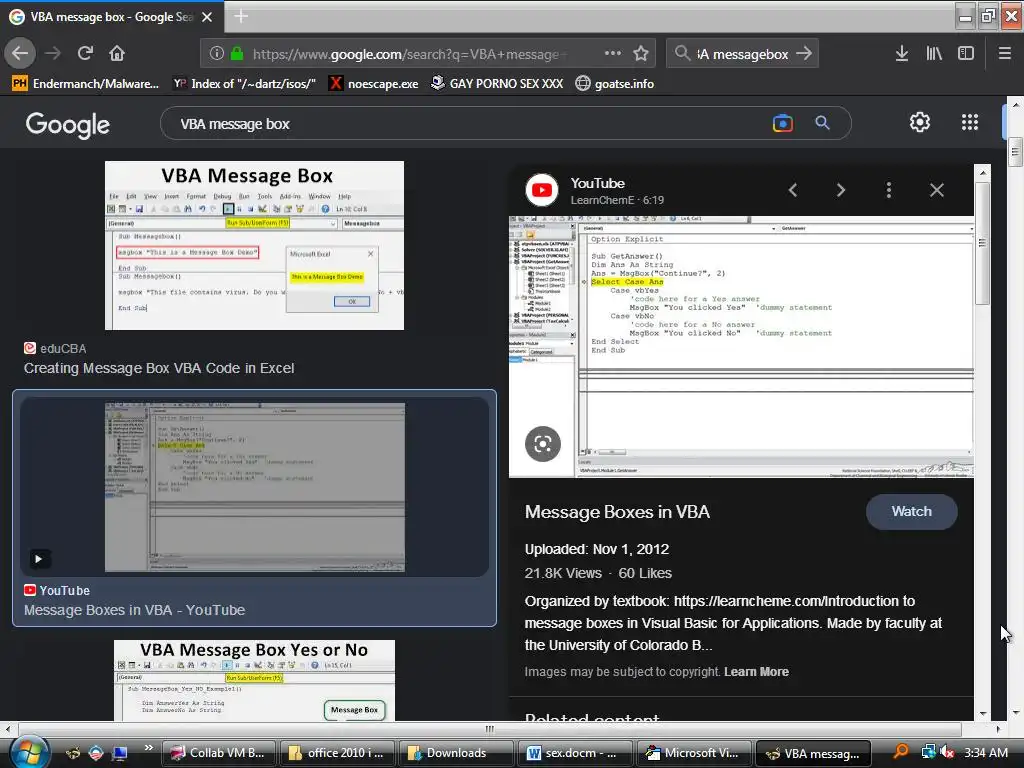
Task: Click the Lens search-inside-image button on preview
Action: click(x=543, y=444)
